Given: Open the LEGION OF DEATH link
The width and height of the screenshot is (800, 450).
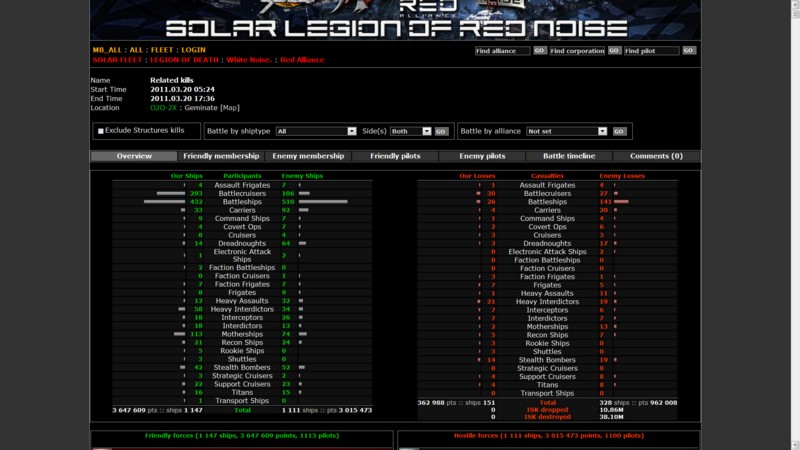Looking at the screenshot, I should [184, 60].
